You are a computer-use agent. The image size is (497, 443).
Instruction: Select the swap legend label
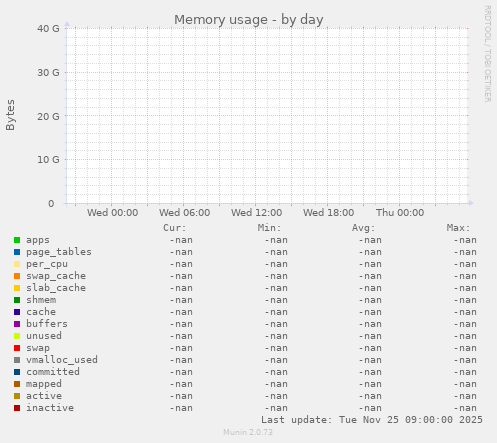[x=38, y=348]
